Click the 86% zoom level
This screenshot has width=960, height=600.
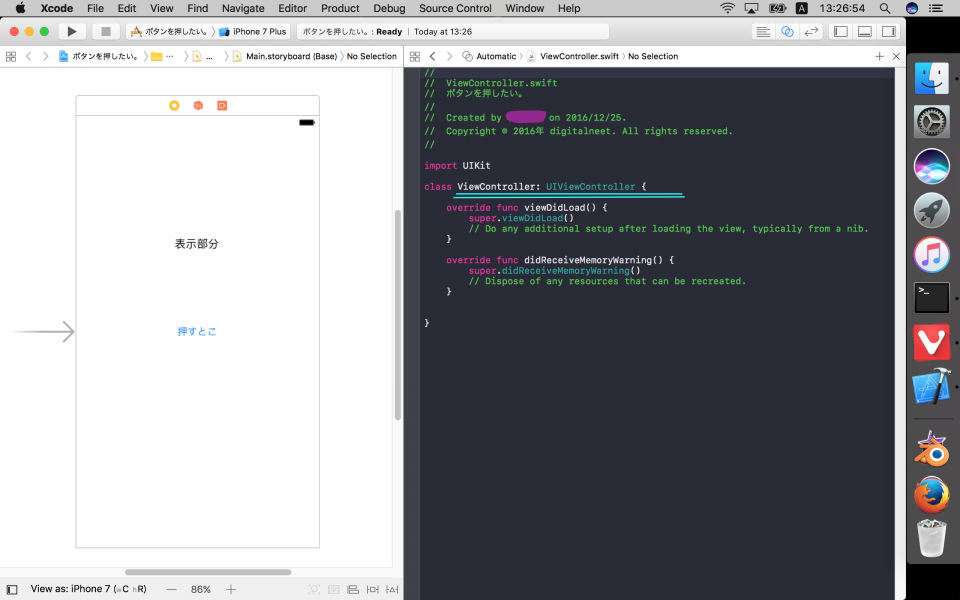(201, 590)
